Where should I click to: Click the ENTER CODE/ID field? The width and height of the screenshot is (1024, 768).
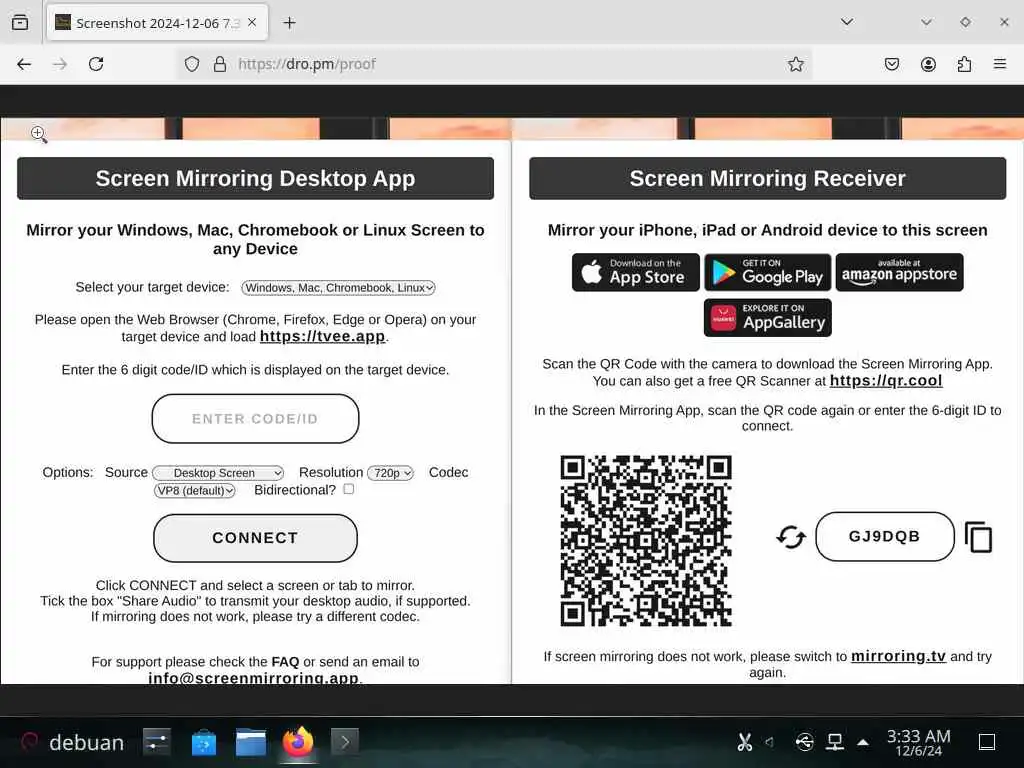point(255,419)
